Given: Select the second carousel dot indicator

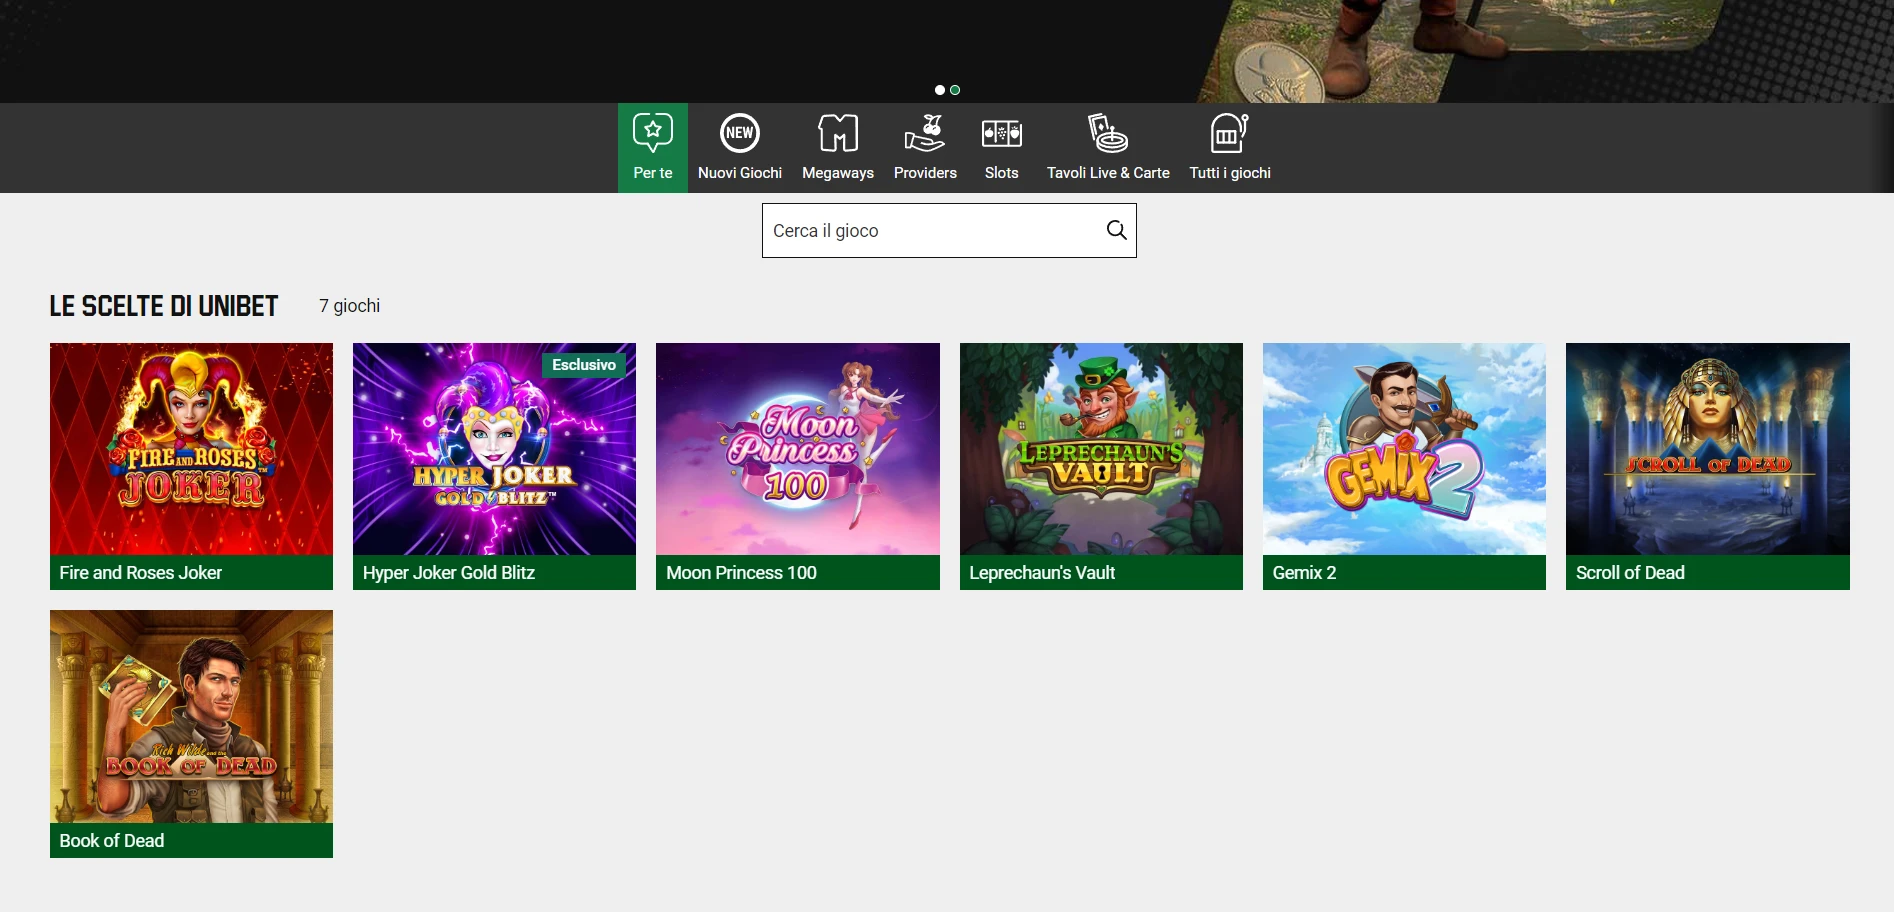Looking at the screenshot, I should tap(955, 90).
